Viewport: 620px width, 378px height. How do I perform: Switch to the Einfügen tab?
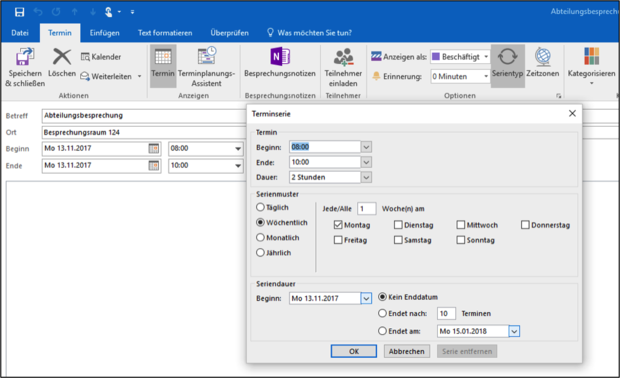point(104,33)
